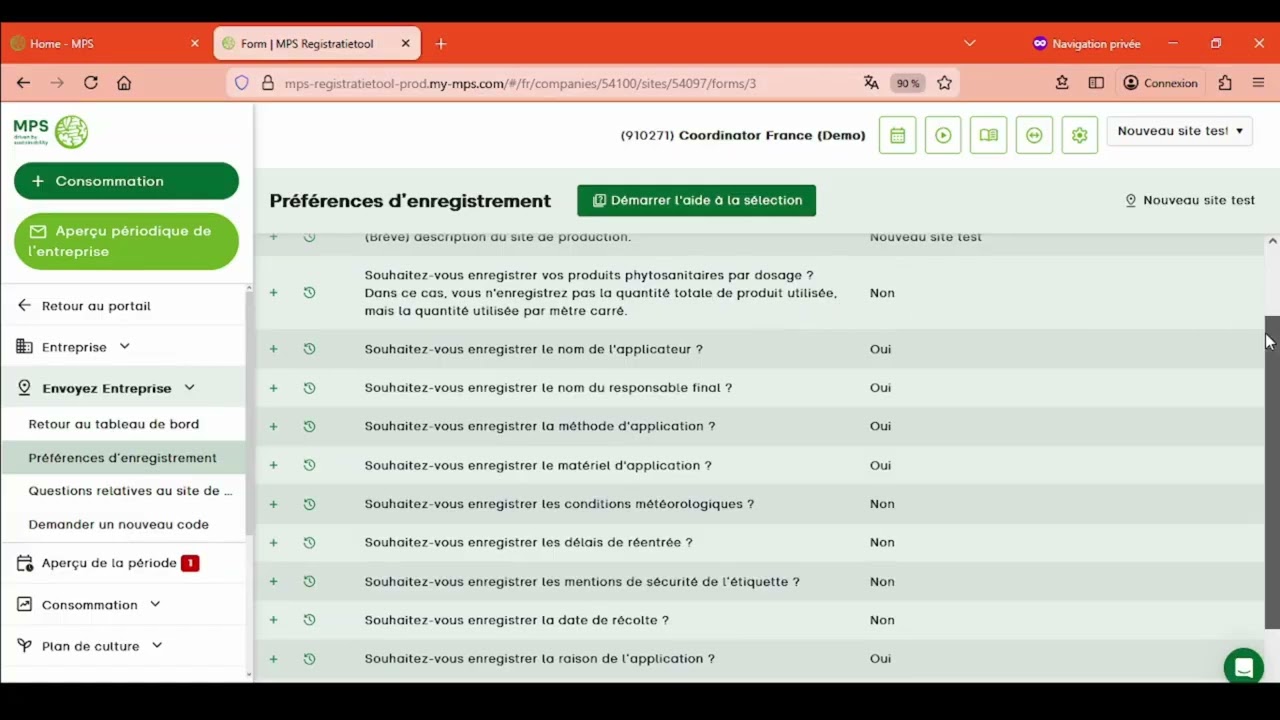
Task: Reload the browser page
Action: [x=91, y=83]
